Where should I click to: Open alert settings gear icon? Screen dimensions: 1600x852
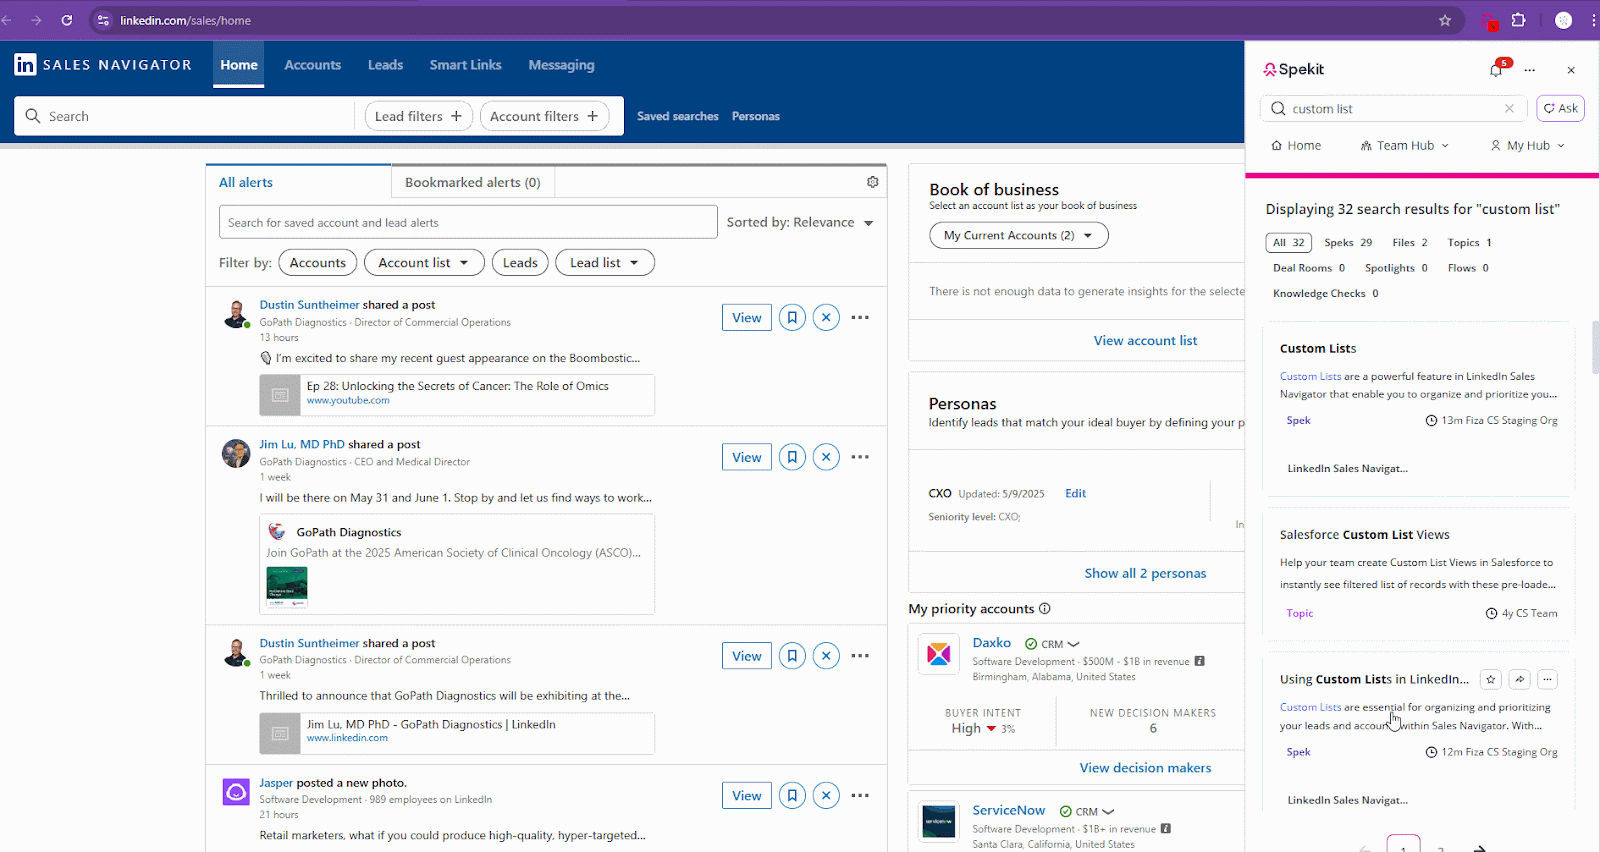pyautogui.click(x=873, y=182)
